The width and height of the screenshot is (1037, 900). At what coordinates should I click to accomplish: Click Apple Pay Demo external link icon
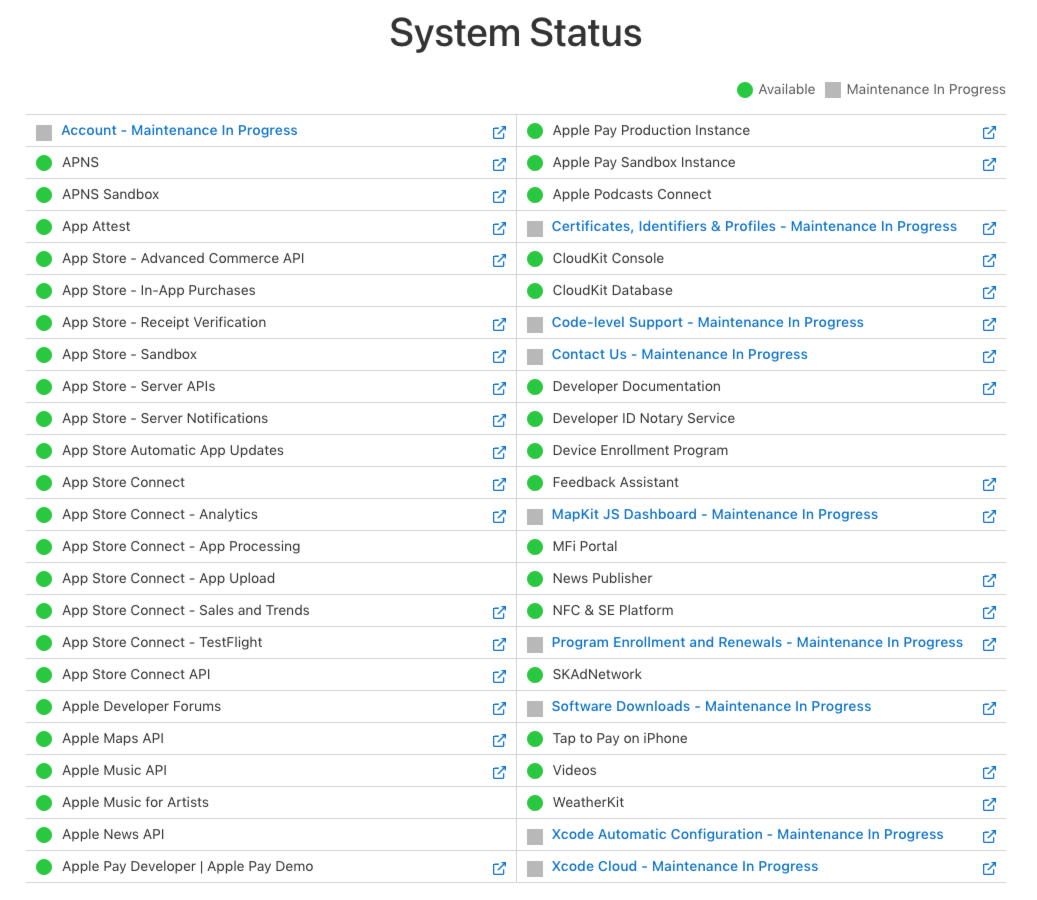[x=499, y=868]
